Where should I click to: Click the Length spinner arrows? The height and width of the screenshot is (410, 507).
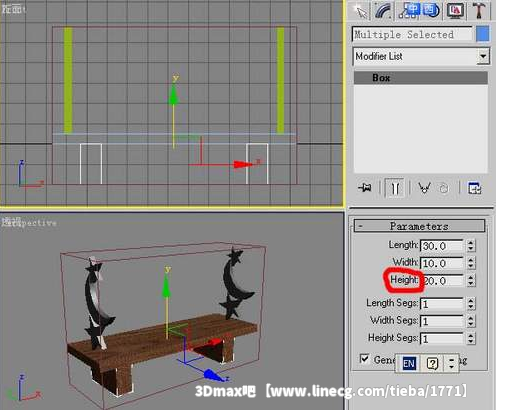click(x=471, y=246)
